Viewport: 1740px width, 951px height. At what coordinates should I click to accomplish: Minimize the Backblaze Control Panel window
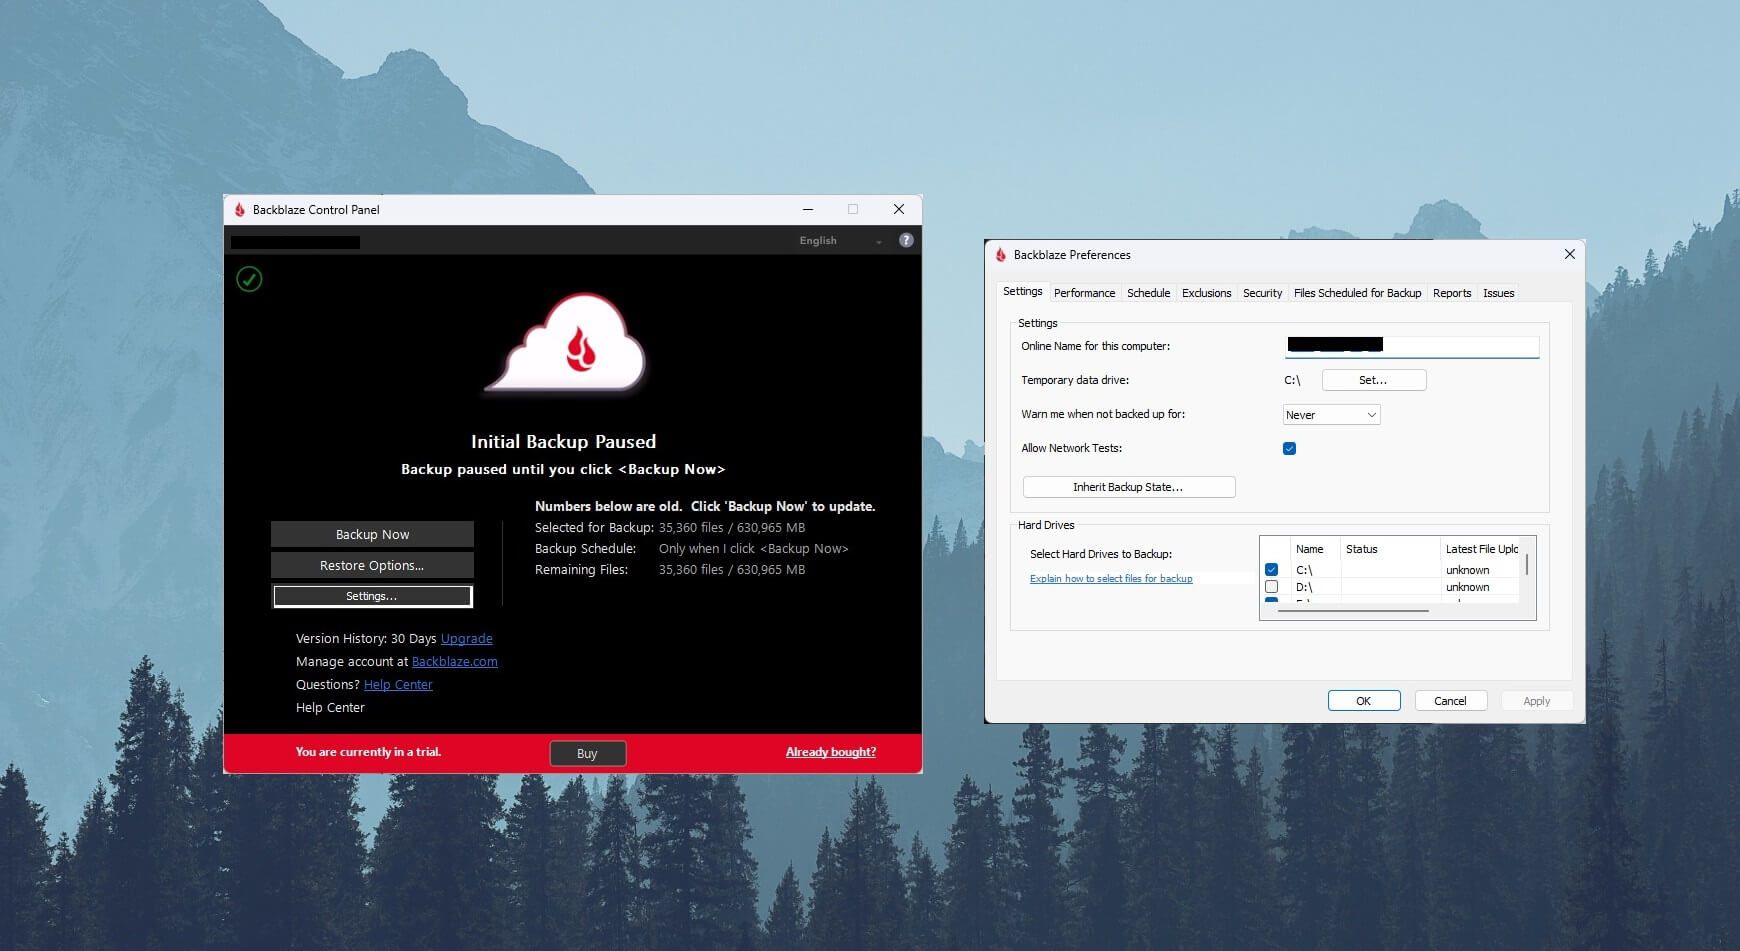click(x=807, y=209)
